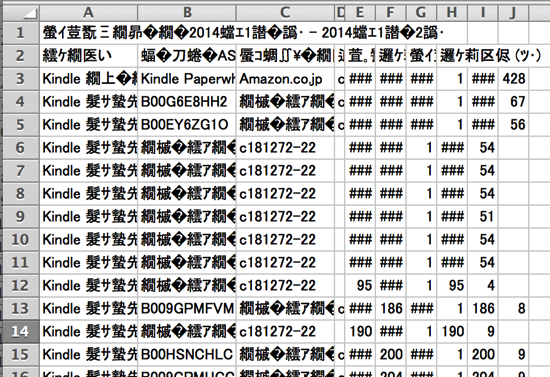Click cell B009GPMFVM
550x377 pixels.
tap(187, 308)
